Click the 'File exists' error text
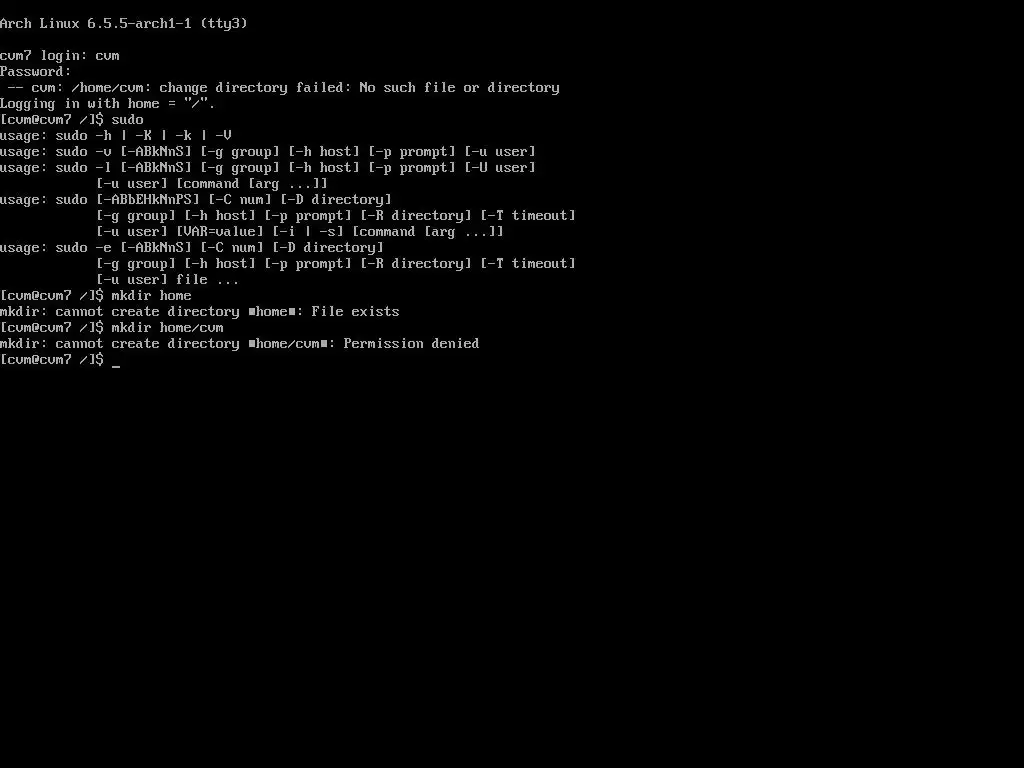This screenshot has height=768, width=1024. (x=355, y=312)
